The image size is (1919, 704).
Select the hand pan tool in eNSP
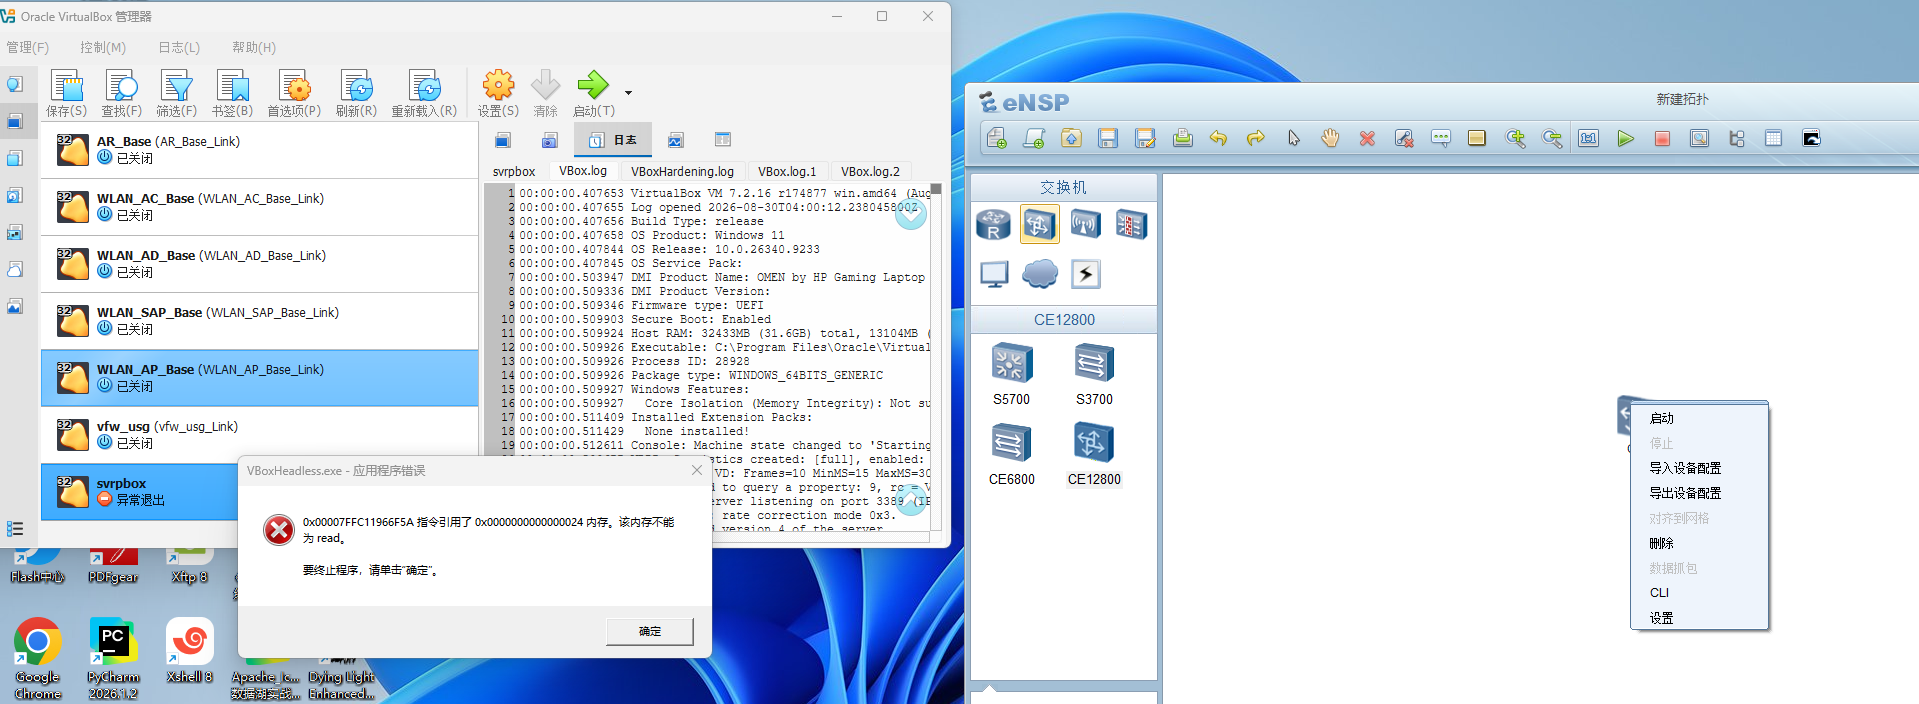[1330, 138]
